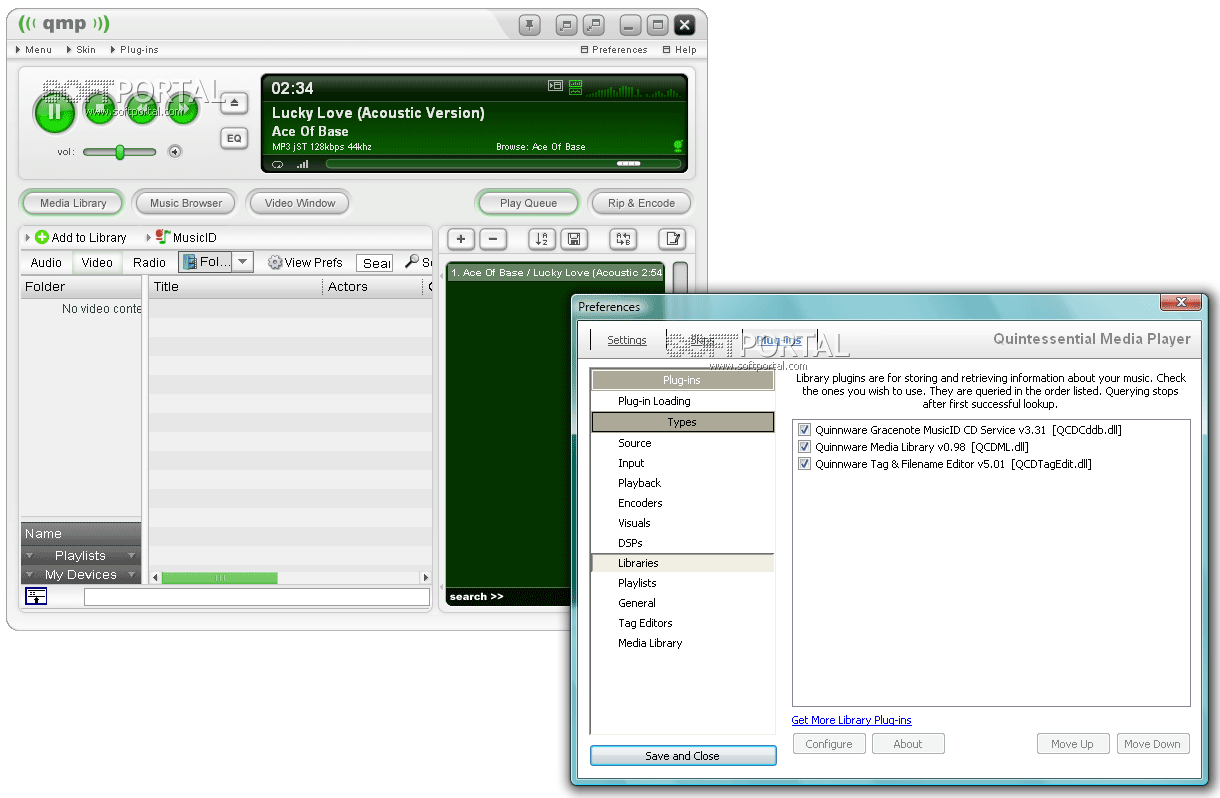Click the second window resize mode icon
This screenshot has width=1220, height=798.
tap(594, 25)
